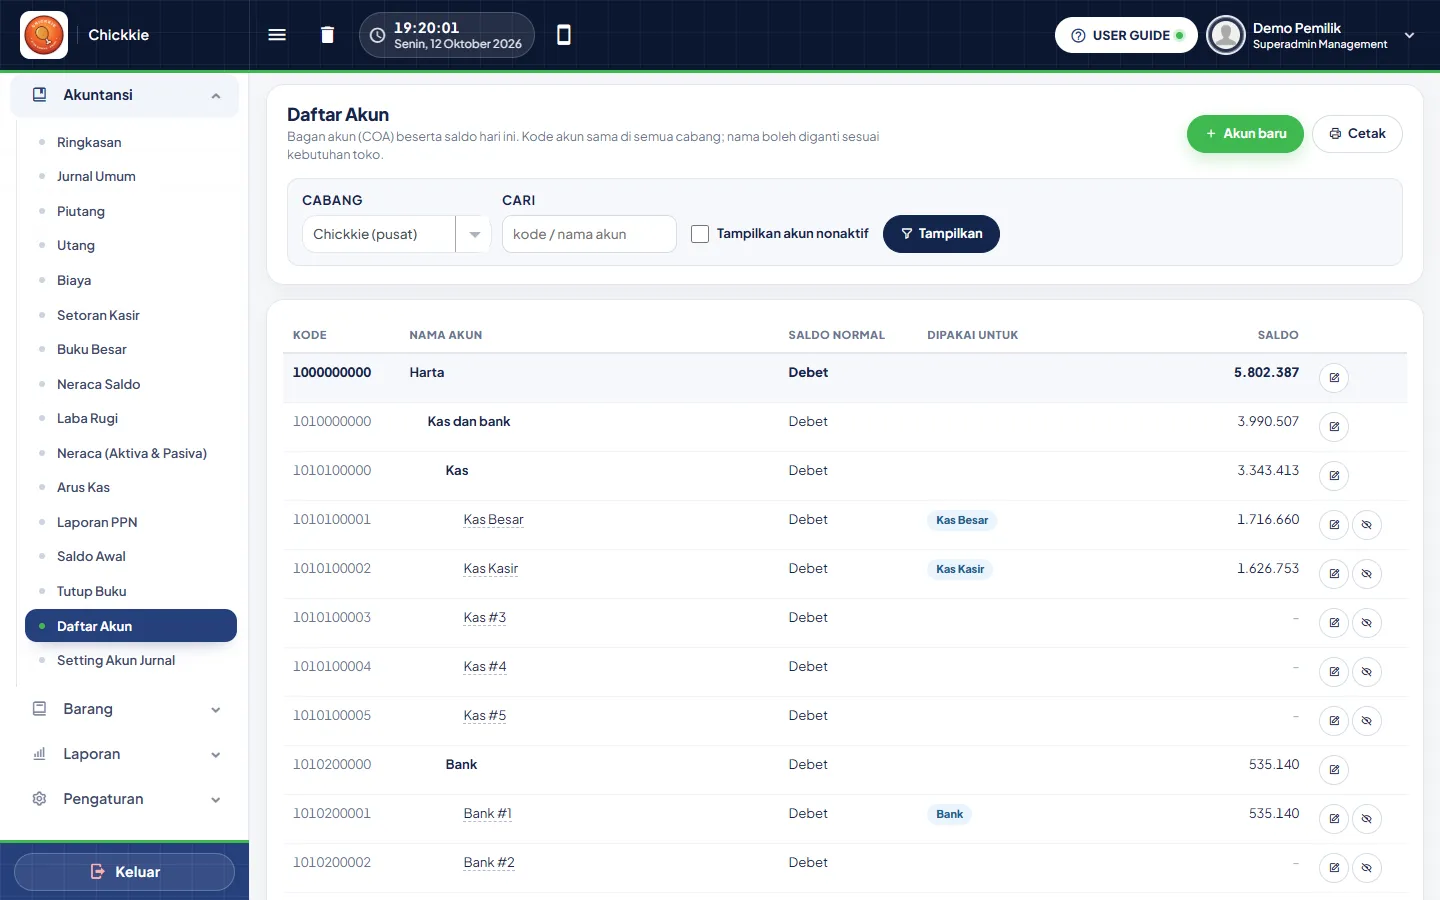Deactivate the Kas #3 account
Image resolution: width=1440 pixels, height=900 pixels.
pyautogui.click(x=1367, y=623)
